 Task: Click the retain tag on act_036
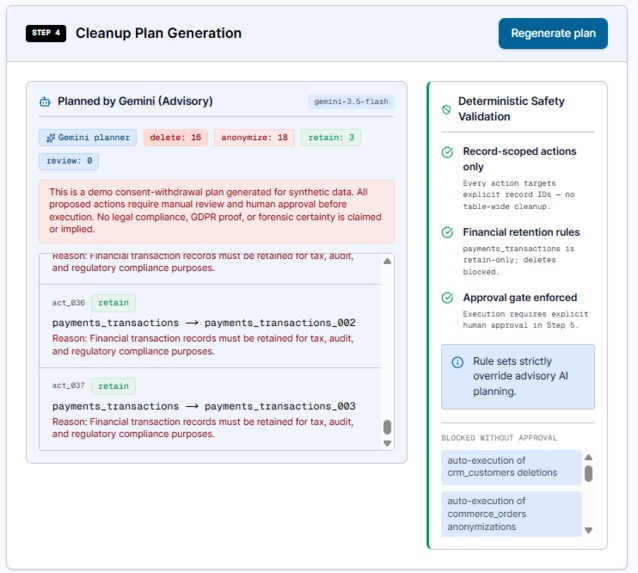(113, 303)
